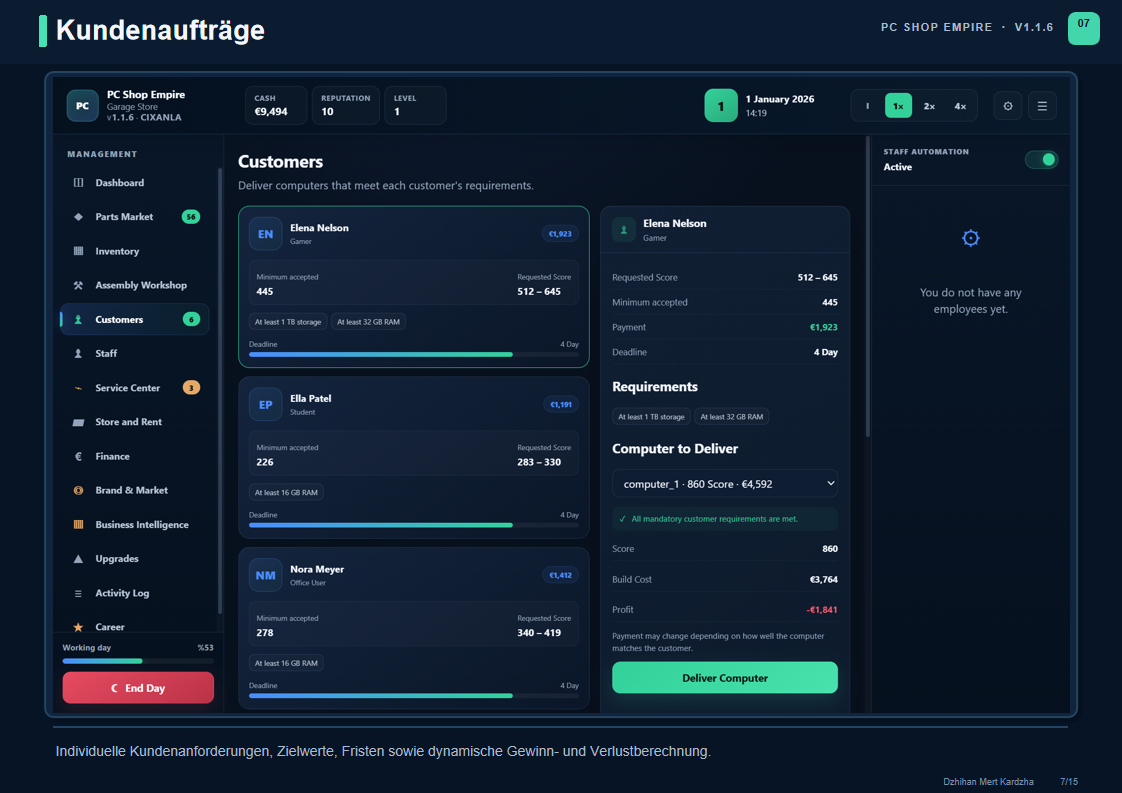
Task: Toggle the Staff Automation switch
Action: click(x=1041, y=160)
